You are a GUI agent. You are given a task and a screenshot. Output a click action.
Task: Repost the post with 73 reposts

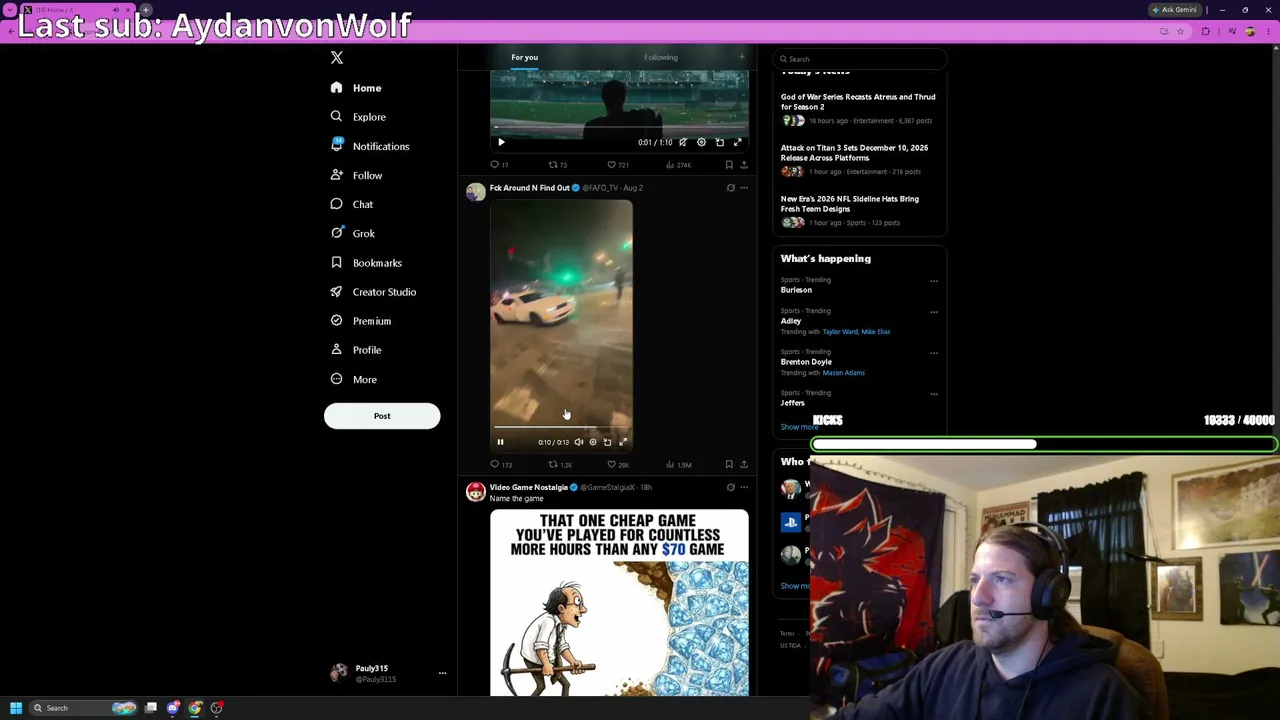point(557,165)
